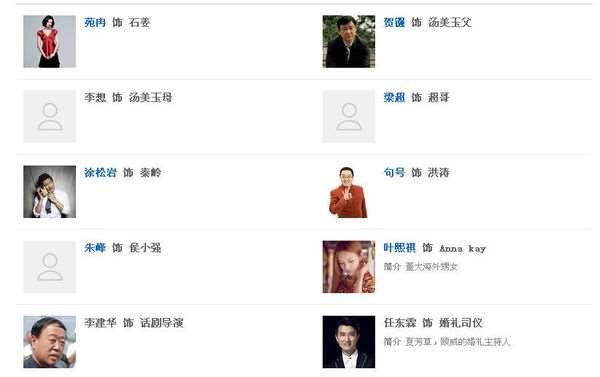Click the name 任东霖 playing 婚礼司仪
600x377 pixels.
click(399, 323)
